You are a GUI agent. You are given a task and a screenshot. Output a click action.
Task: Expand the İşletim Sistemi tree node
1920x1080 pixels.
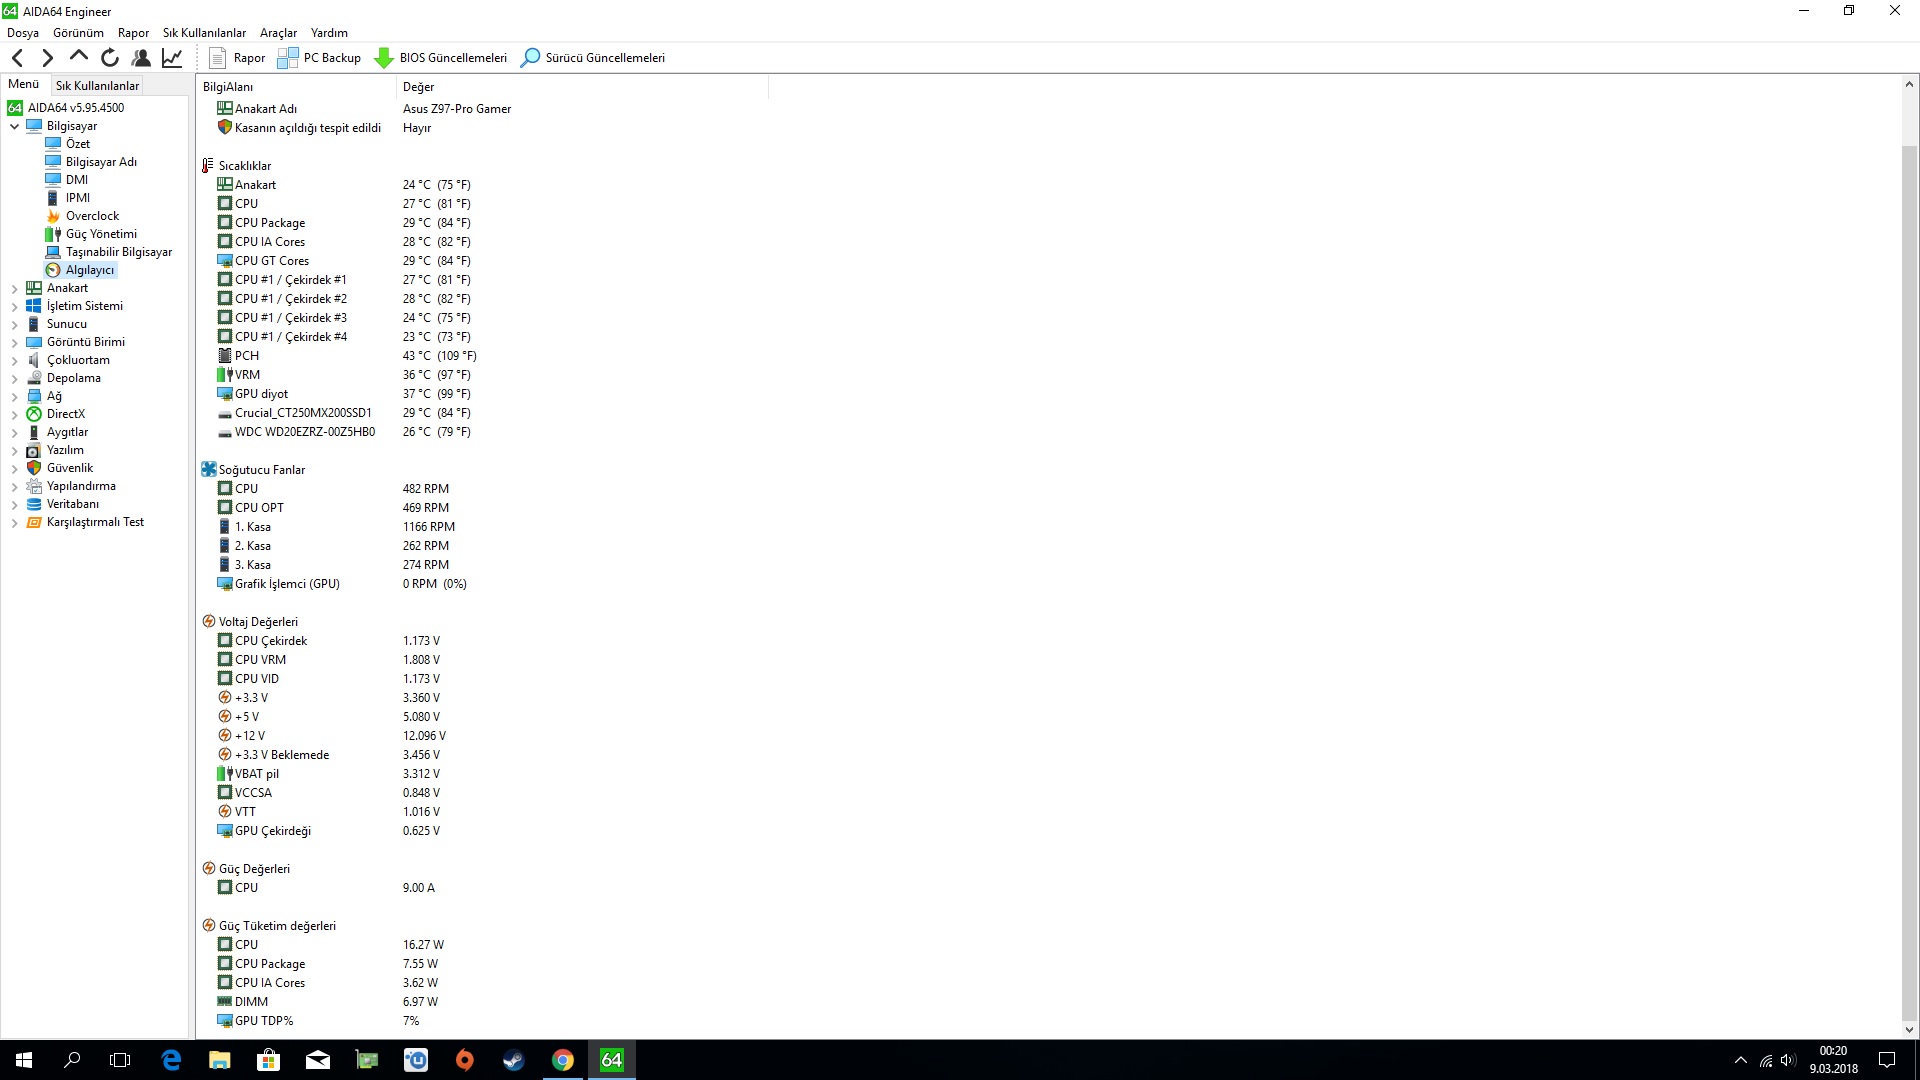[x=15, y=306]
